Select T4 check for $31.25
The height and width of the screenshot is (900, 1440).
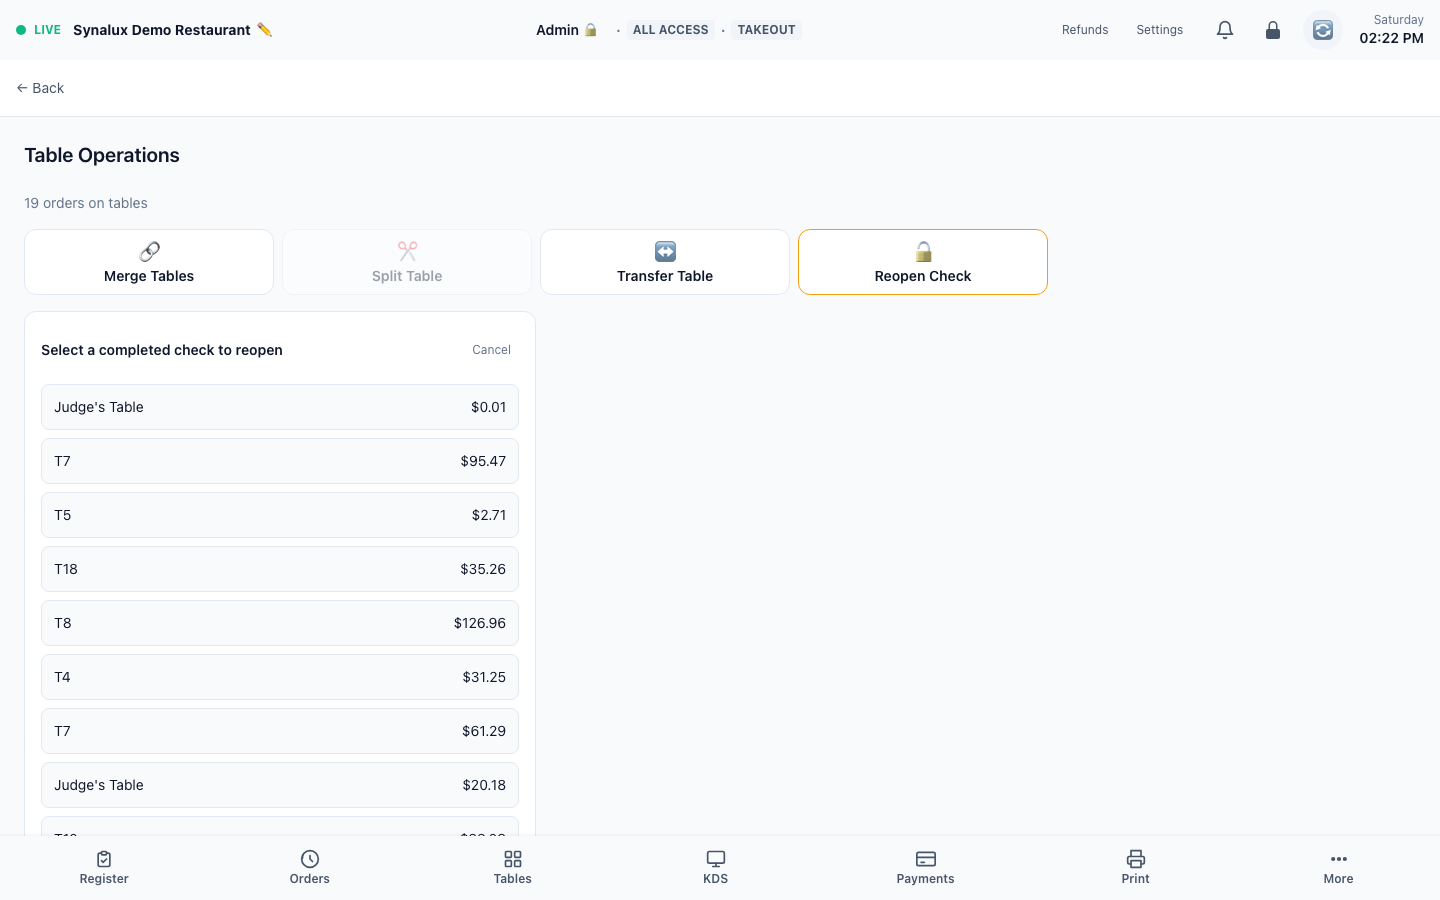click(280, 677)
